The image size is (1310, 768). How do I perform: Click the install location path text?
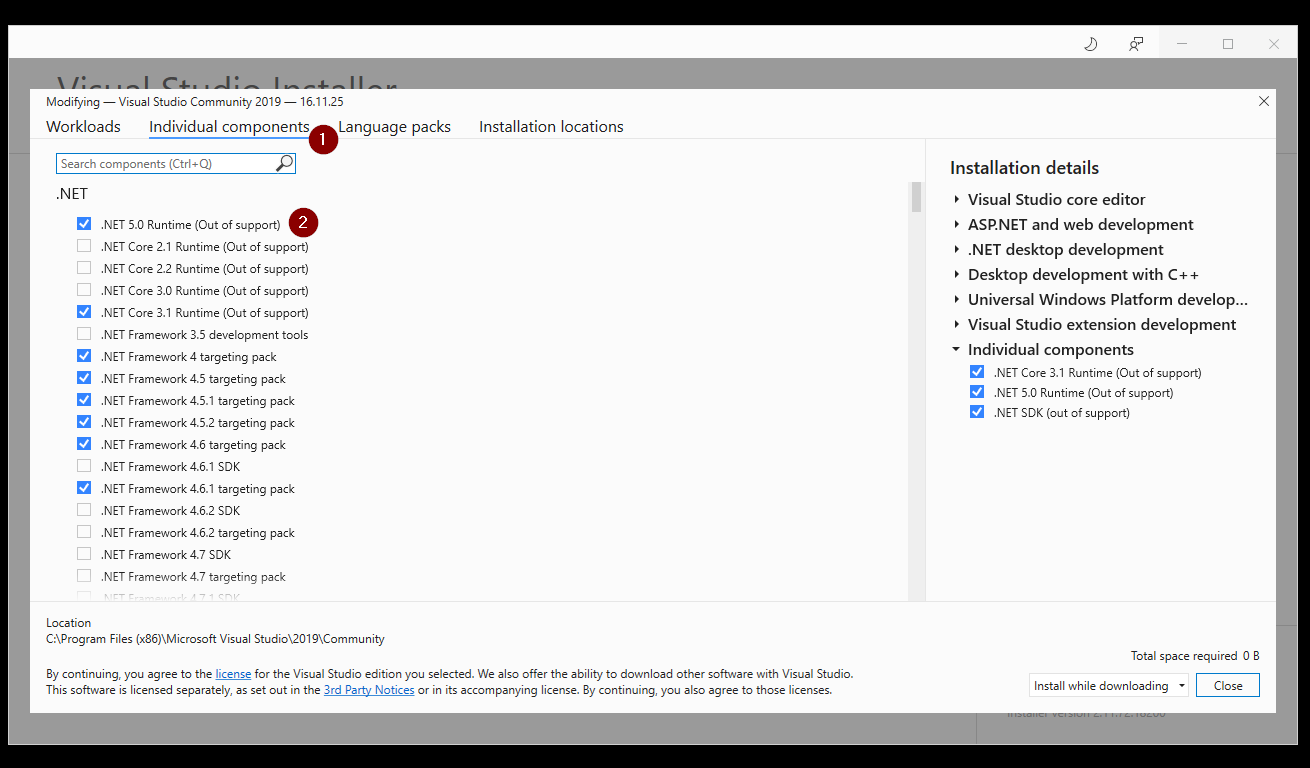click(x=215, y=639)
